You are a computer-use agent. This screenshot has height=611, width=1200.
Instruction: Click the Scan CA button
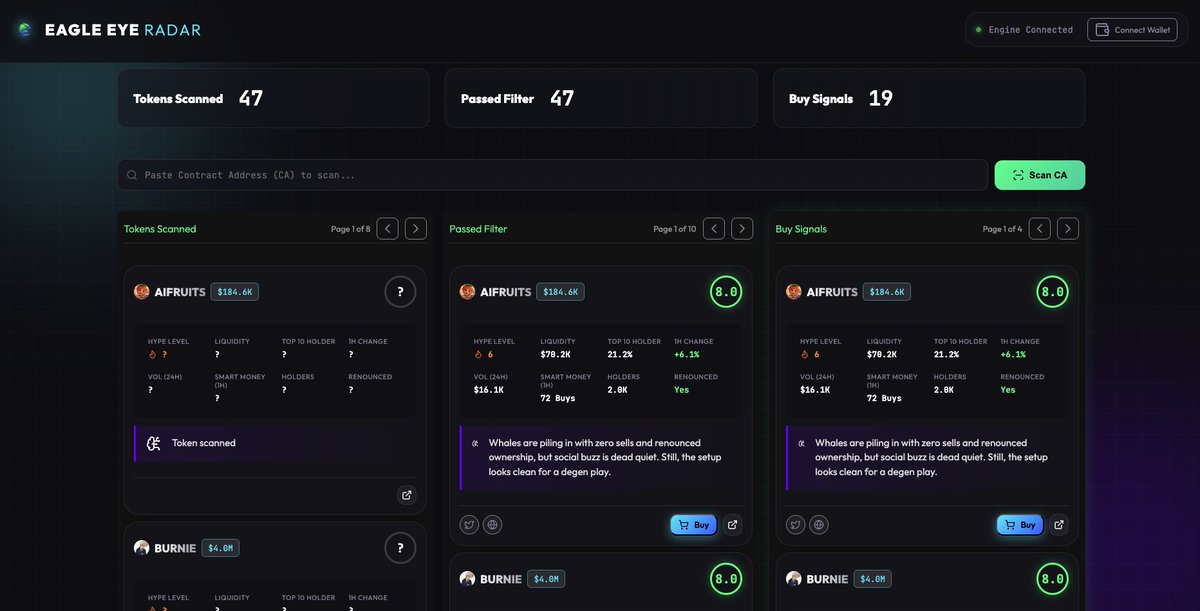tap(1039, 175)
